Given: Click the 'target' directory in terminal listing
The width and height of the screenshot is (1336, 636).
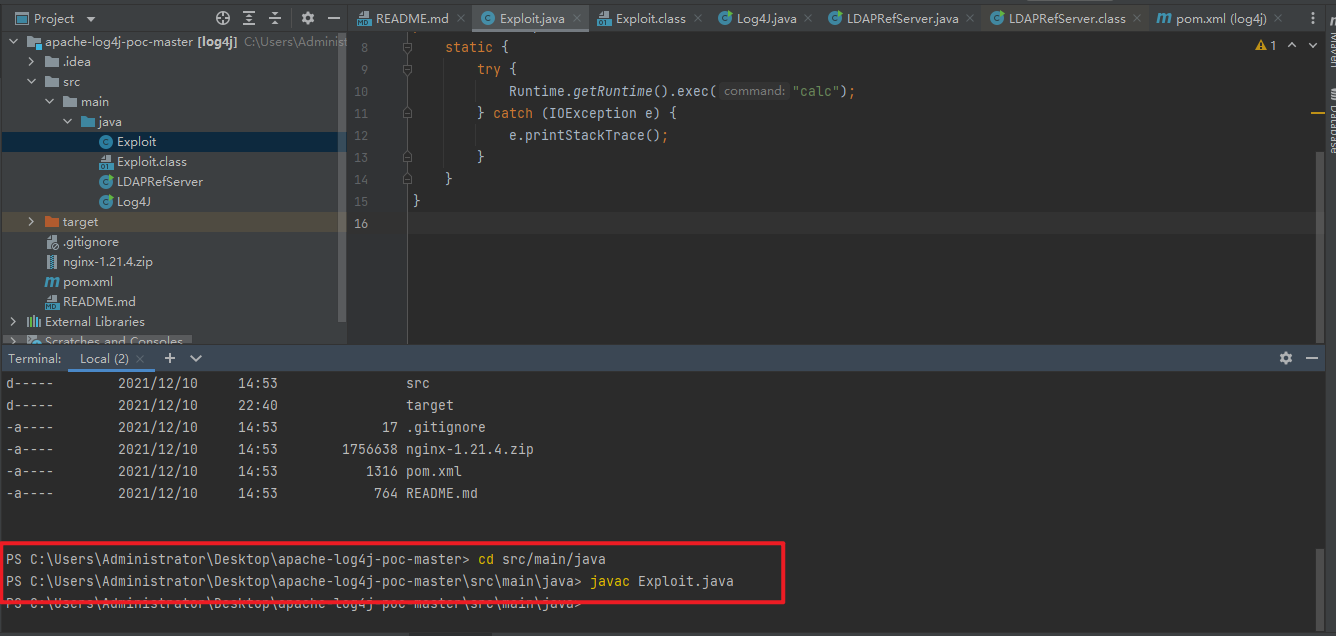Looking at the screenshot, I should coord(430,405).
